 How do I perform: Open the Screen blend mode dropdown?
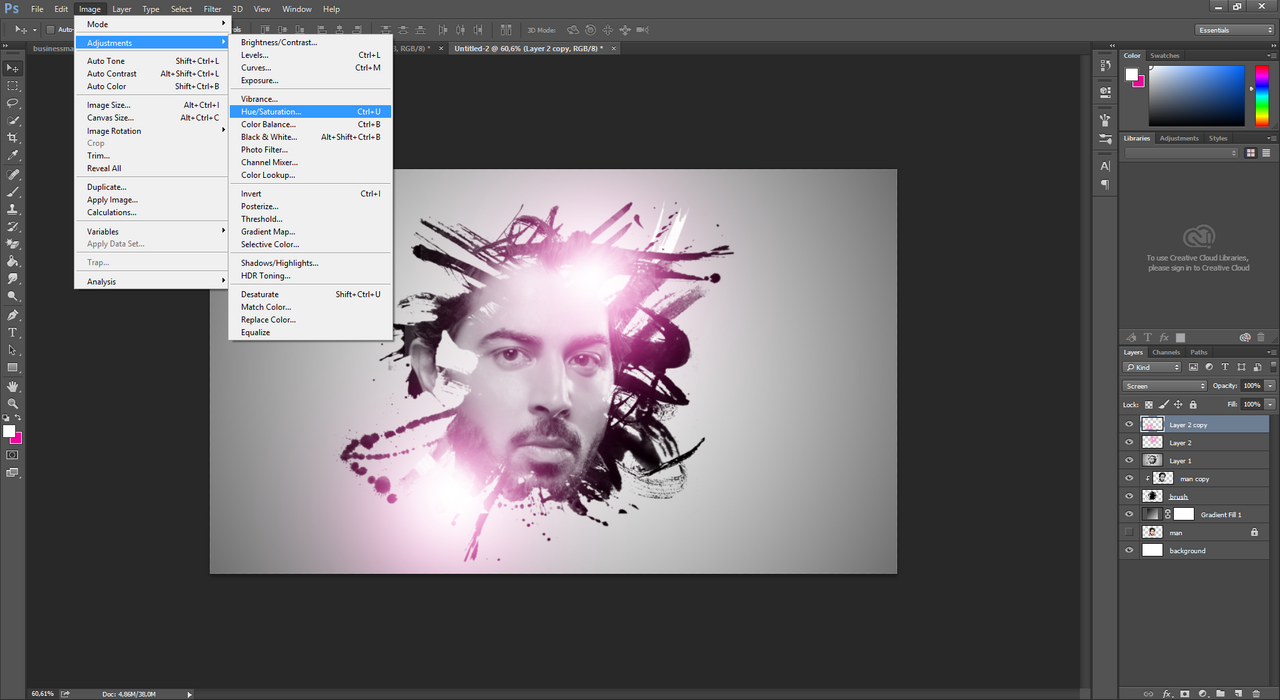[1164, 386]
